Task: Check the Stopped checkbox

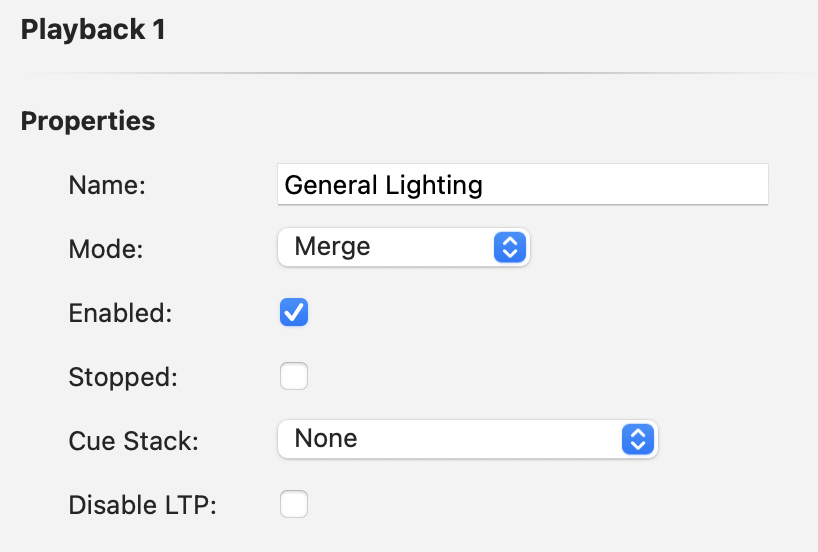Action: click(x=294, y=377)
